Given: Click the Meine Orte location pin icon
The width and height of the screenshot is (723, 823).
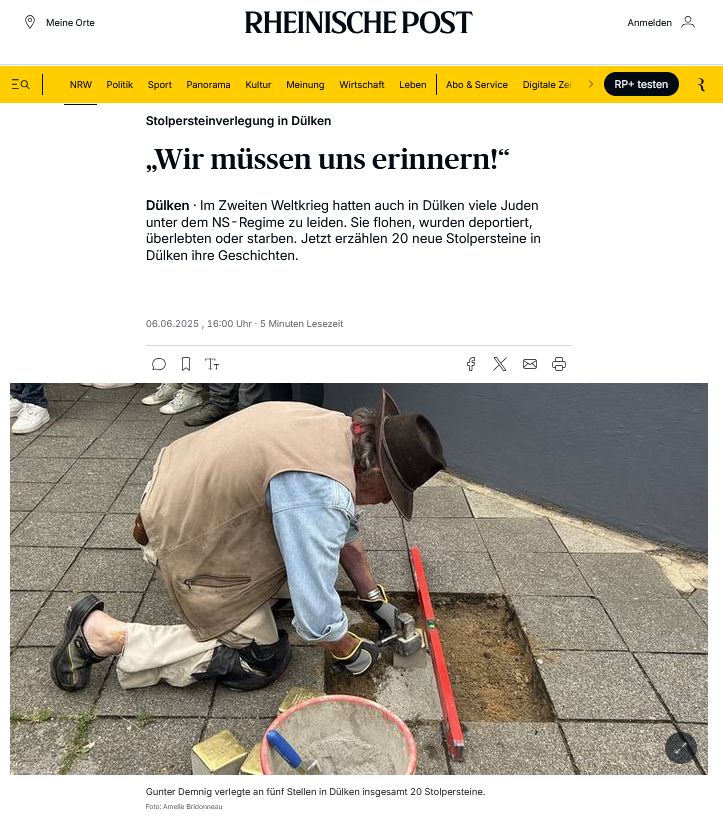Looking at the screenshot, I should 30,22.
